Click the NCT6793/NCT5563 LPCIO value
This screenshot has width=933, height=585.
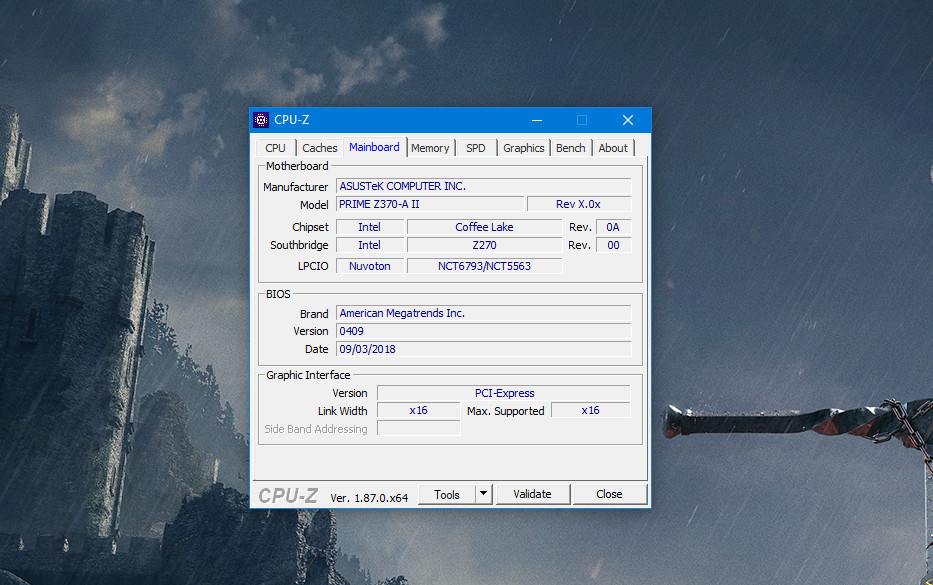[484, 266]
